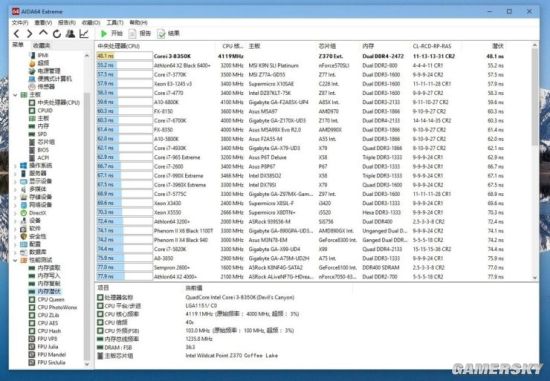
Task: Collapse the performance test tree node
Action: (15, 260)
